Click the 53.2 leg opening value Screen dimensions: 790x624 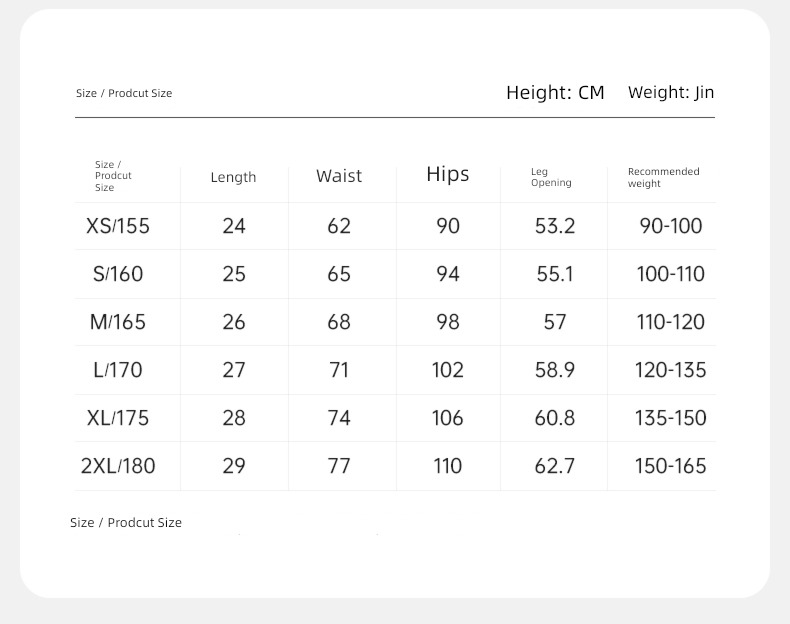click(x=555, y=226)
